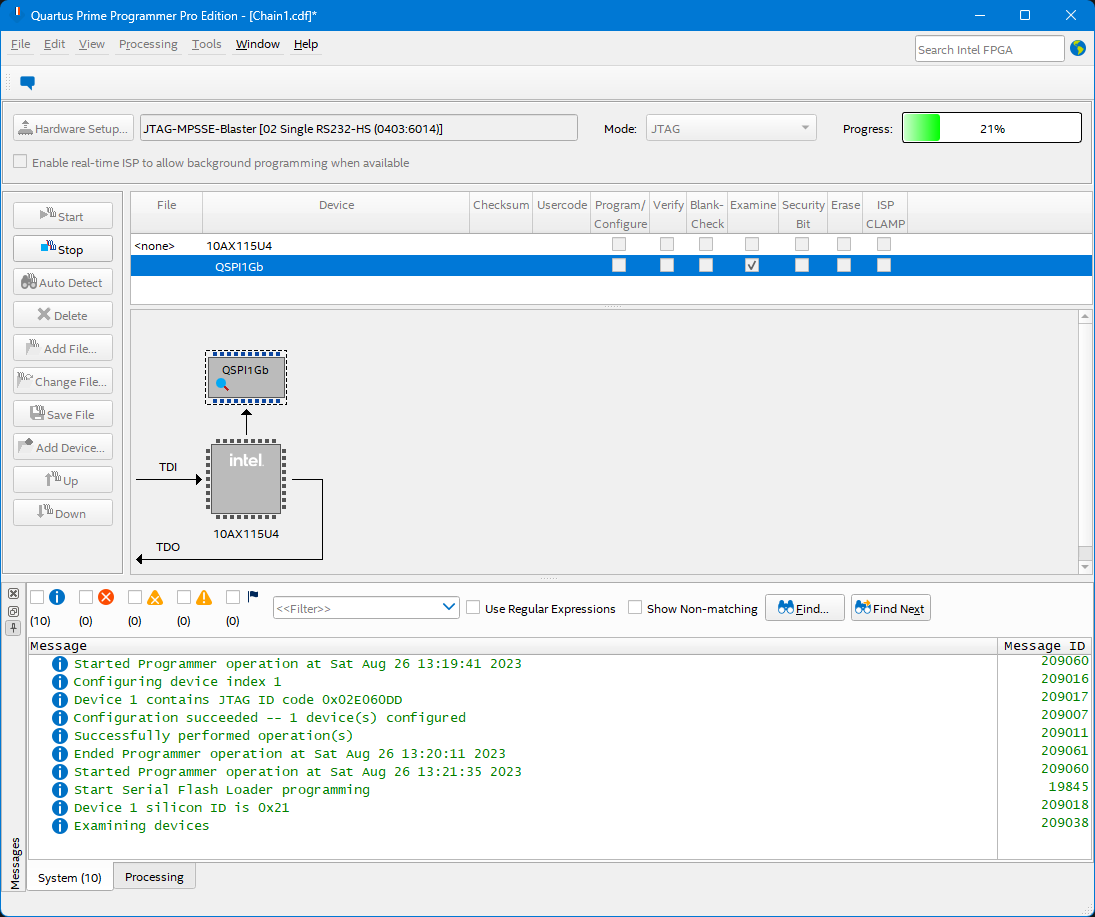This screenshot has height=917, width=1095.
Task: Toggle Examine checkbox for QSPI1Gb row
Action: click(x=752, y=265)
